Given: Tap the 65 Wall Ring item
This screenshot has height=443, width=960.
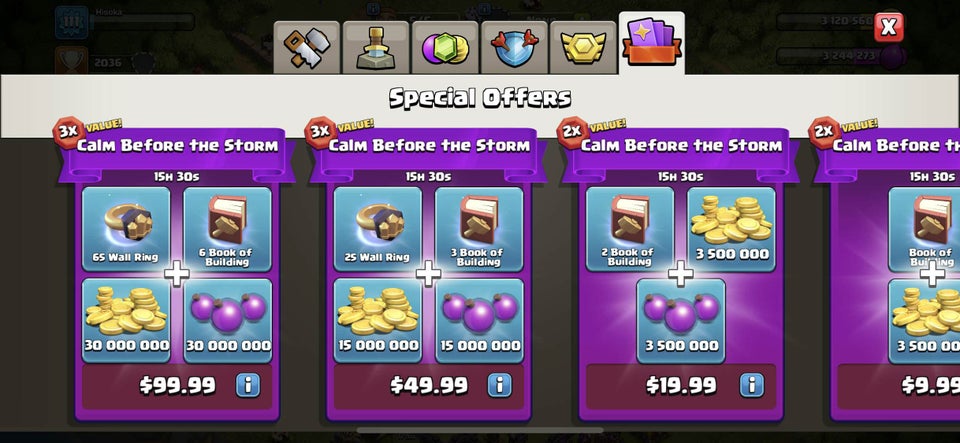Looking at the screenshot, I should 126,229.
